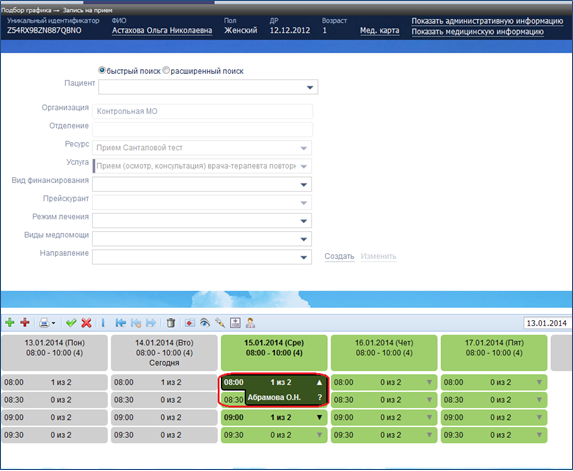Click the syringe icon in toolbar
573x471 pixels.
click(220, 323)
